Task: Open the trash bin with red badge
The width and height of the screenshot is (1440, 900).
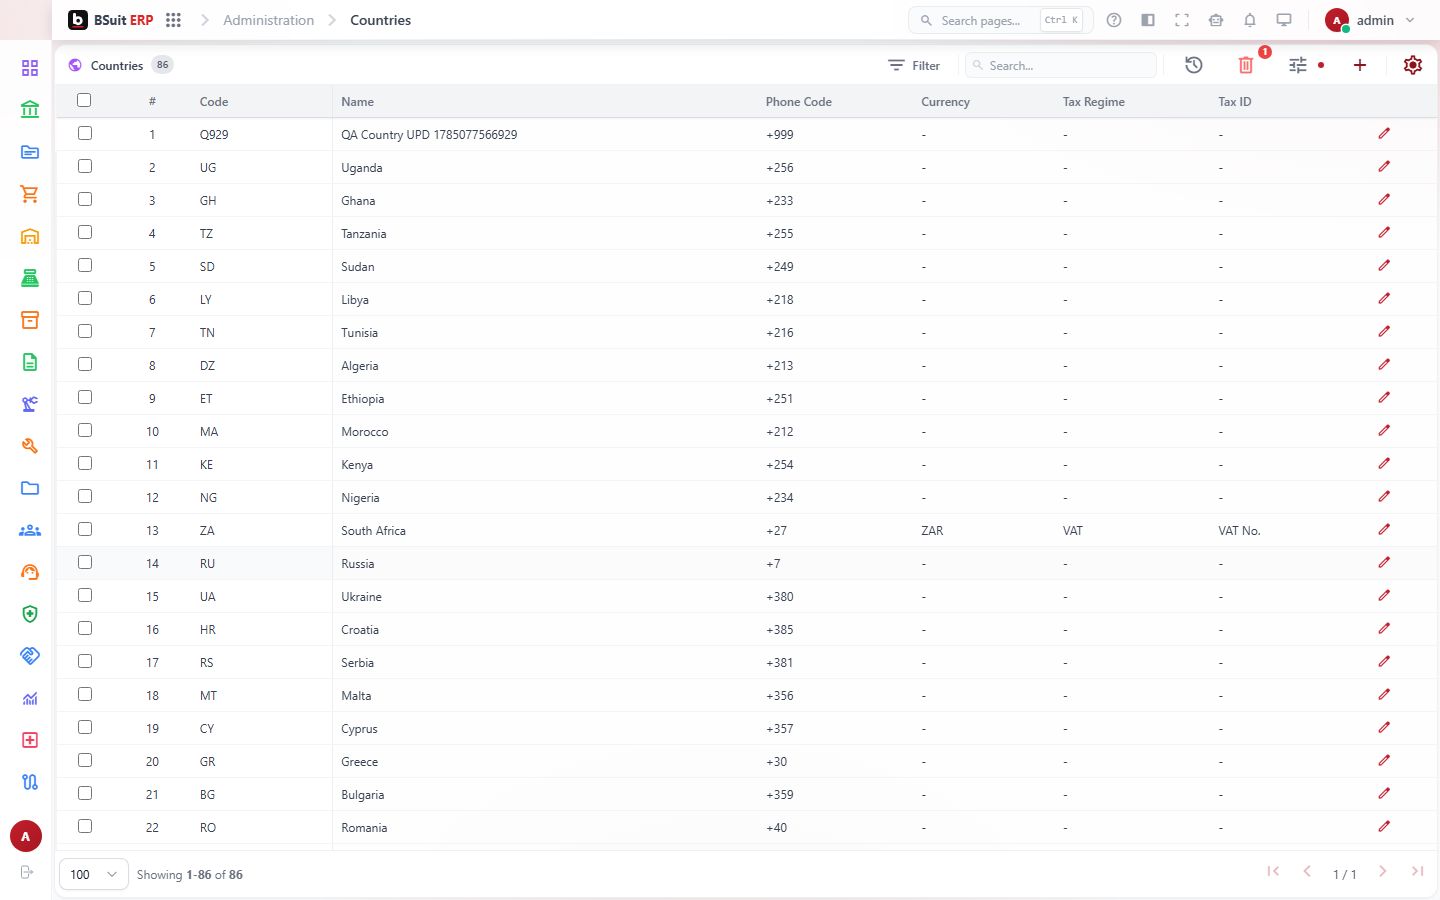Action: click(1246, 65)
